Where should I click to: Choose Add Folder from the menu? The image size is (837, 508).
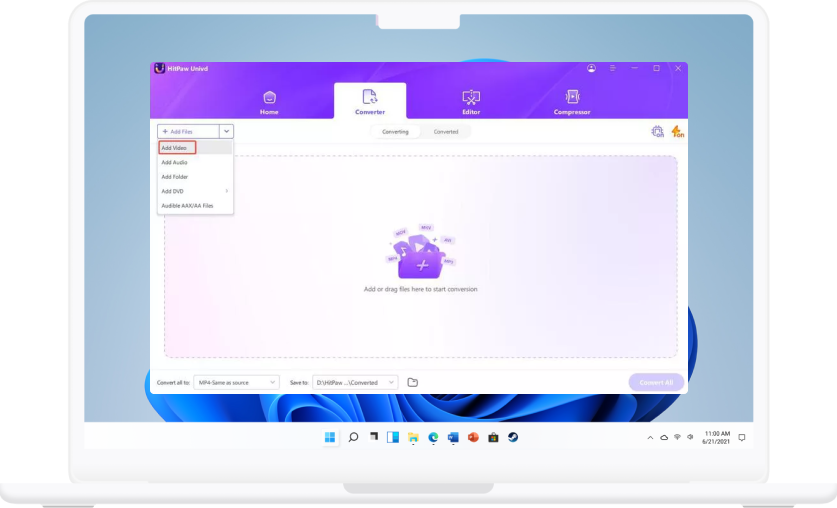click(195, 177)
